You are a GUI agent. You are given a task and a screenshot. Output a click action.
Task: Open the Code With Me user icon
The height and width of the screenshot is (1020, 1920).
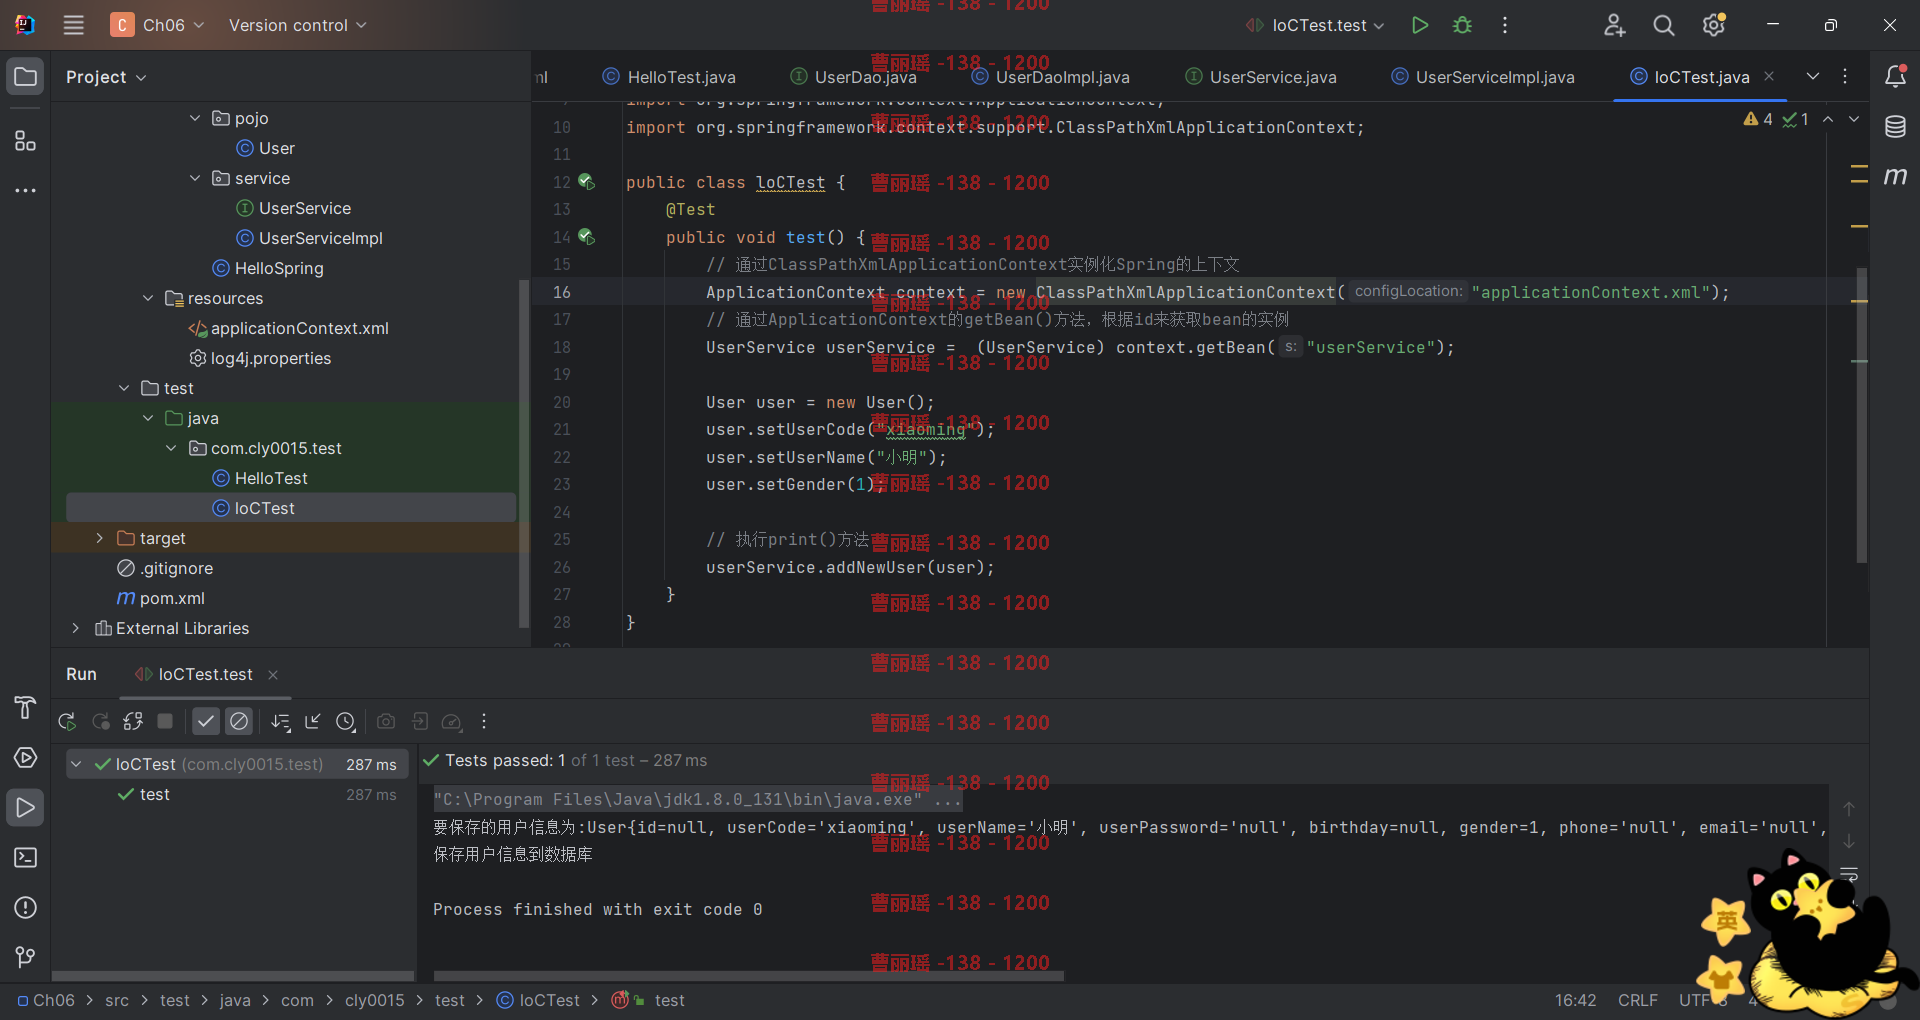click(1614, 25)
